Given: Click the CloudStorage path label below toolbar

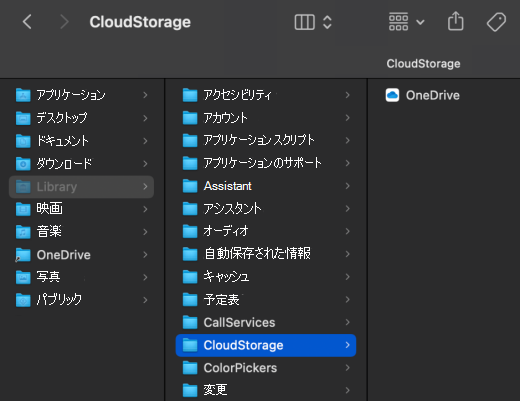Looking at the screenshot, I should click(423, 63).
